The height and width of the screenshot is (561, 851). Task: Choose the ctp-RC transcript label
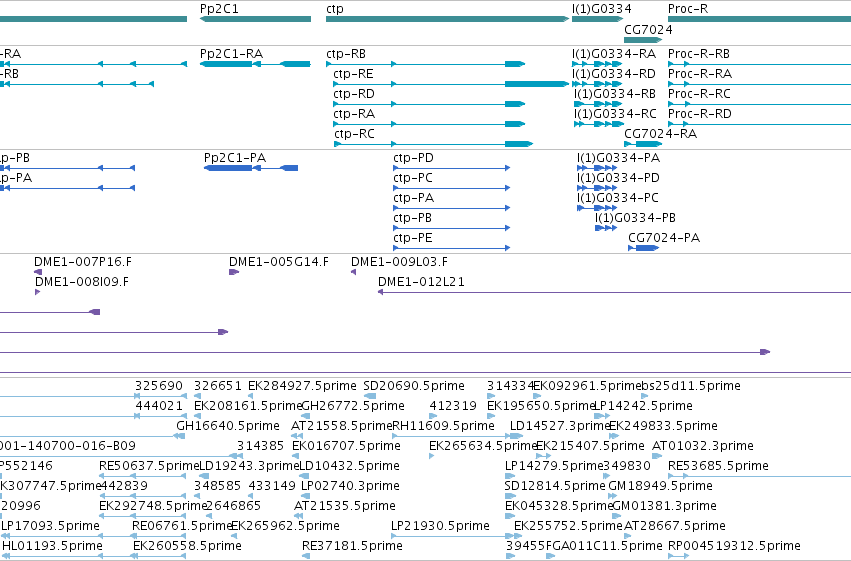pyautogui.click(x=354, y=134)
